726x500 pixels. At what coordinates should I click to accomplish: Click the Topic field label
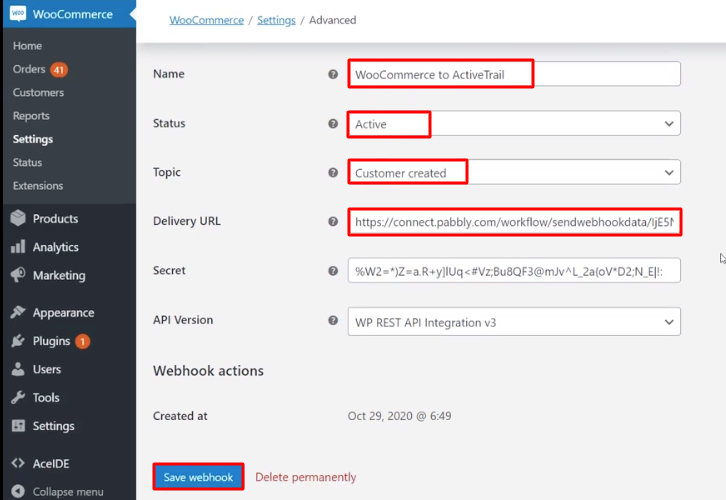[167, 172]
